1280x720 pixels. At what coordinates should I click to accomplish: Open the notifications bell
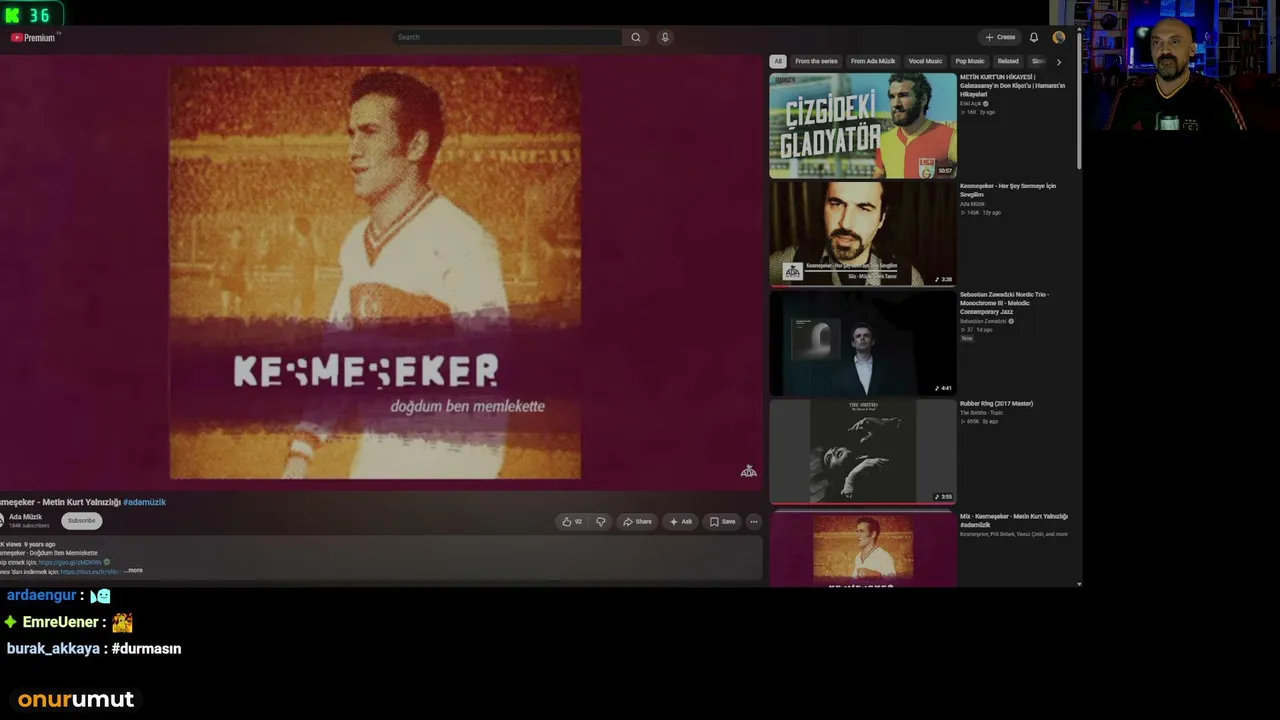click(1034, 37)
